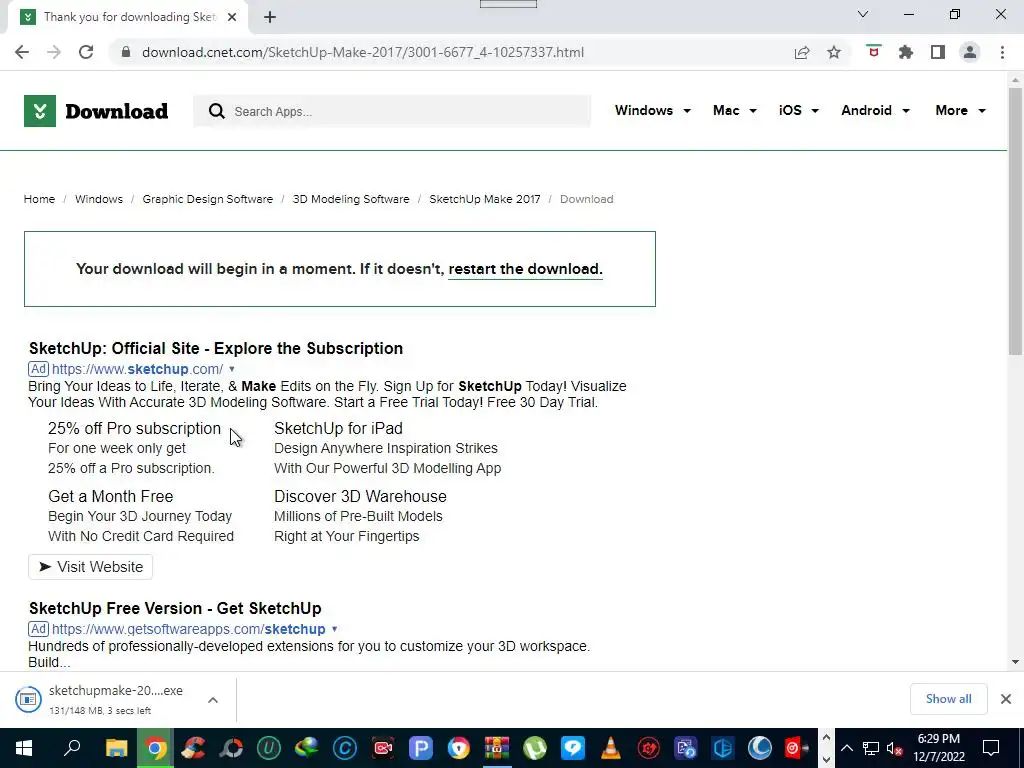Close the Thank you for downloading tab
This screenshot has height=768, width=1024.
click(232, 17)
